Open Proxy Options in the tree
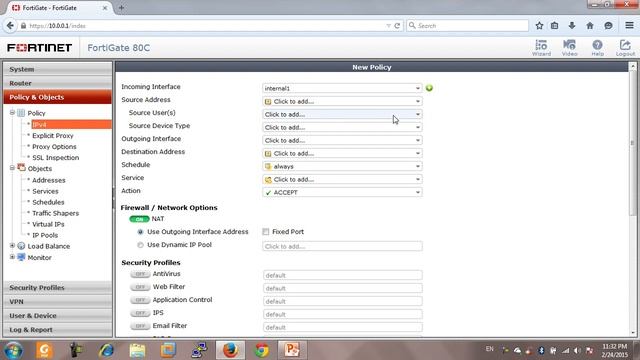The width and height of the screenshot is (640, 360). (x=54, y=147)
